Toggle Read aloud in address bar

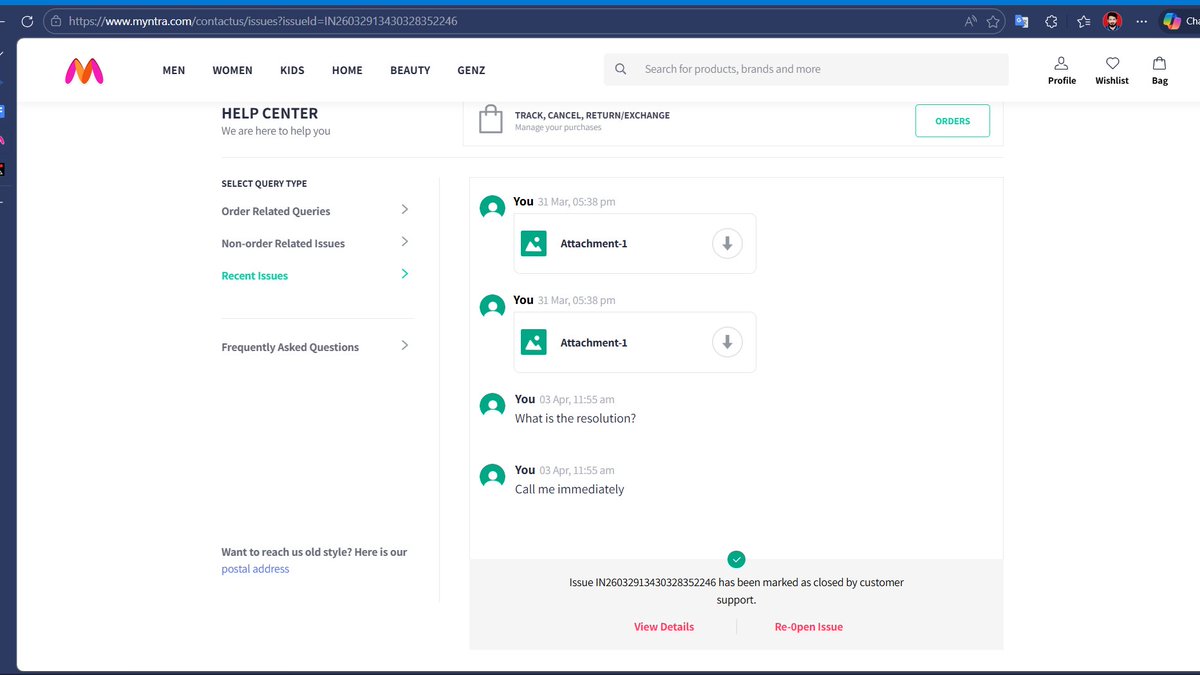tap(970, 20)
